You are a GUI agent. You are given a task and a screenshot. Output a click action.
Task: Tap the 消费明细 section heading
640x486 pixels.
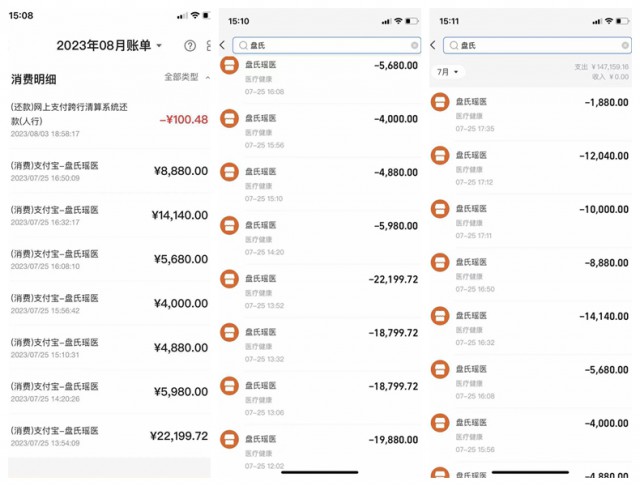[x=33, y=79]
